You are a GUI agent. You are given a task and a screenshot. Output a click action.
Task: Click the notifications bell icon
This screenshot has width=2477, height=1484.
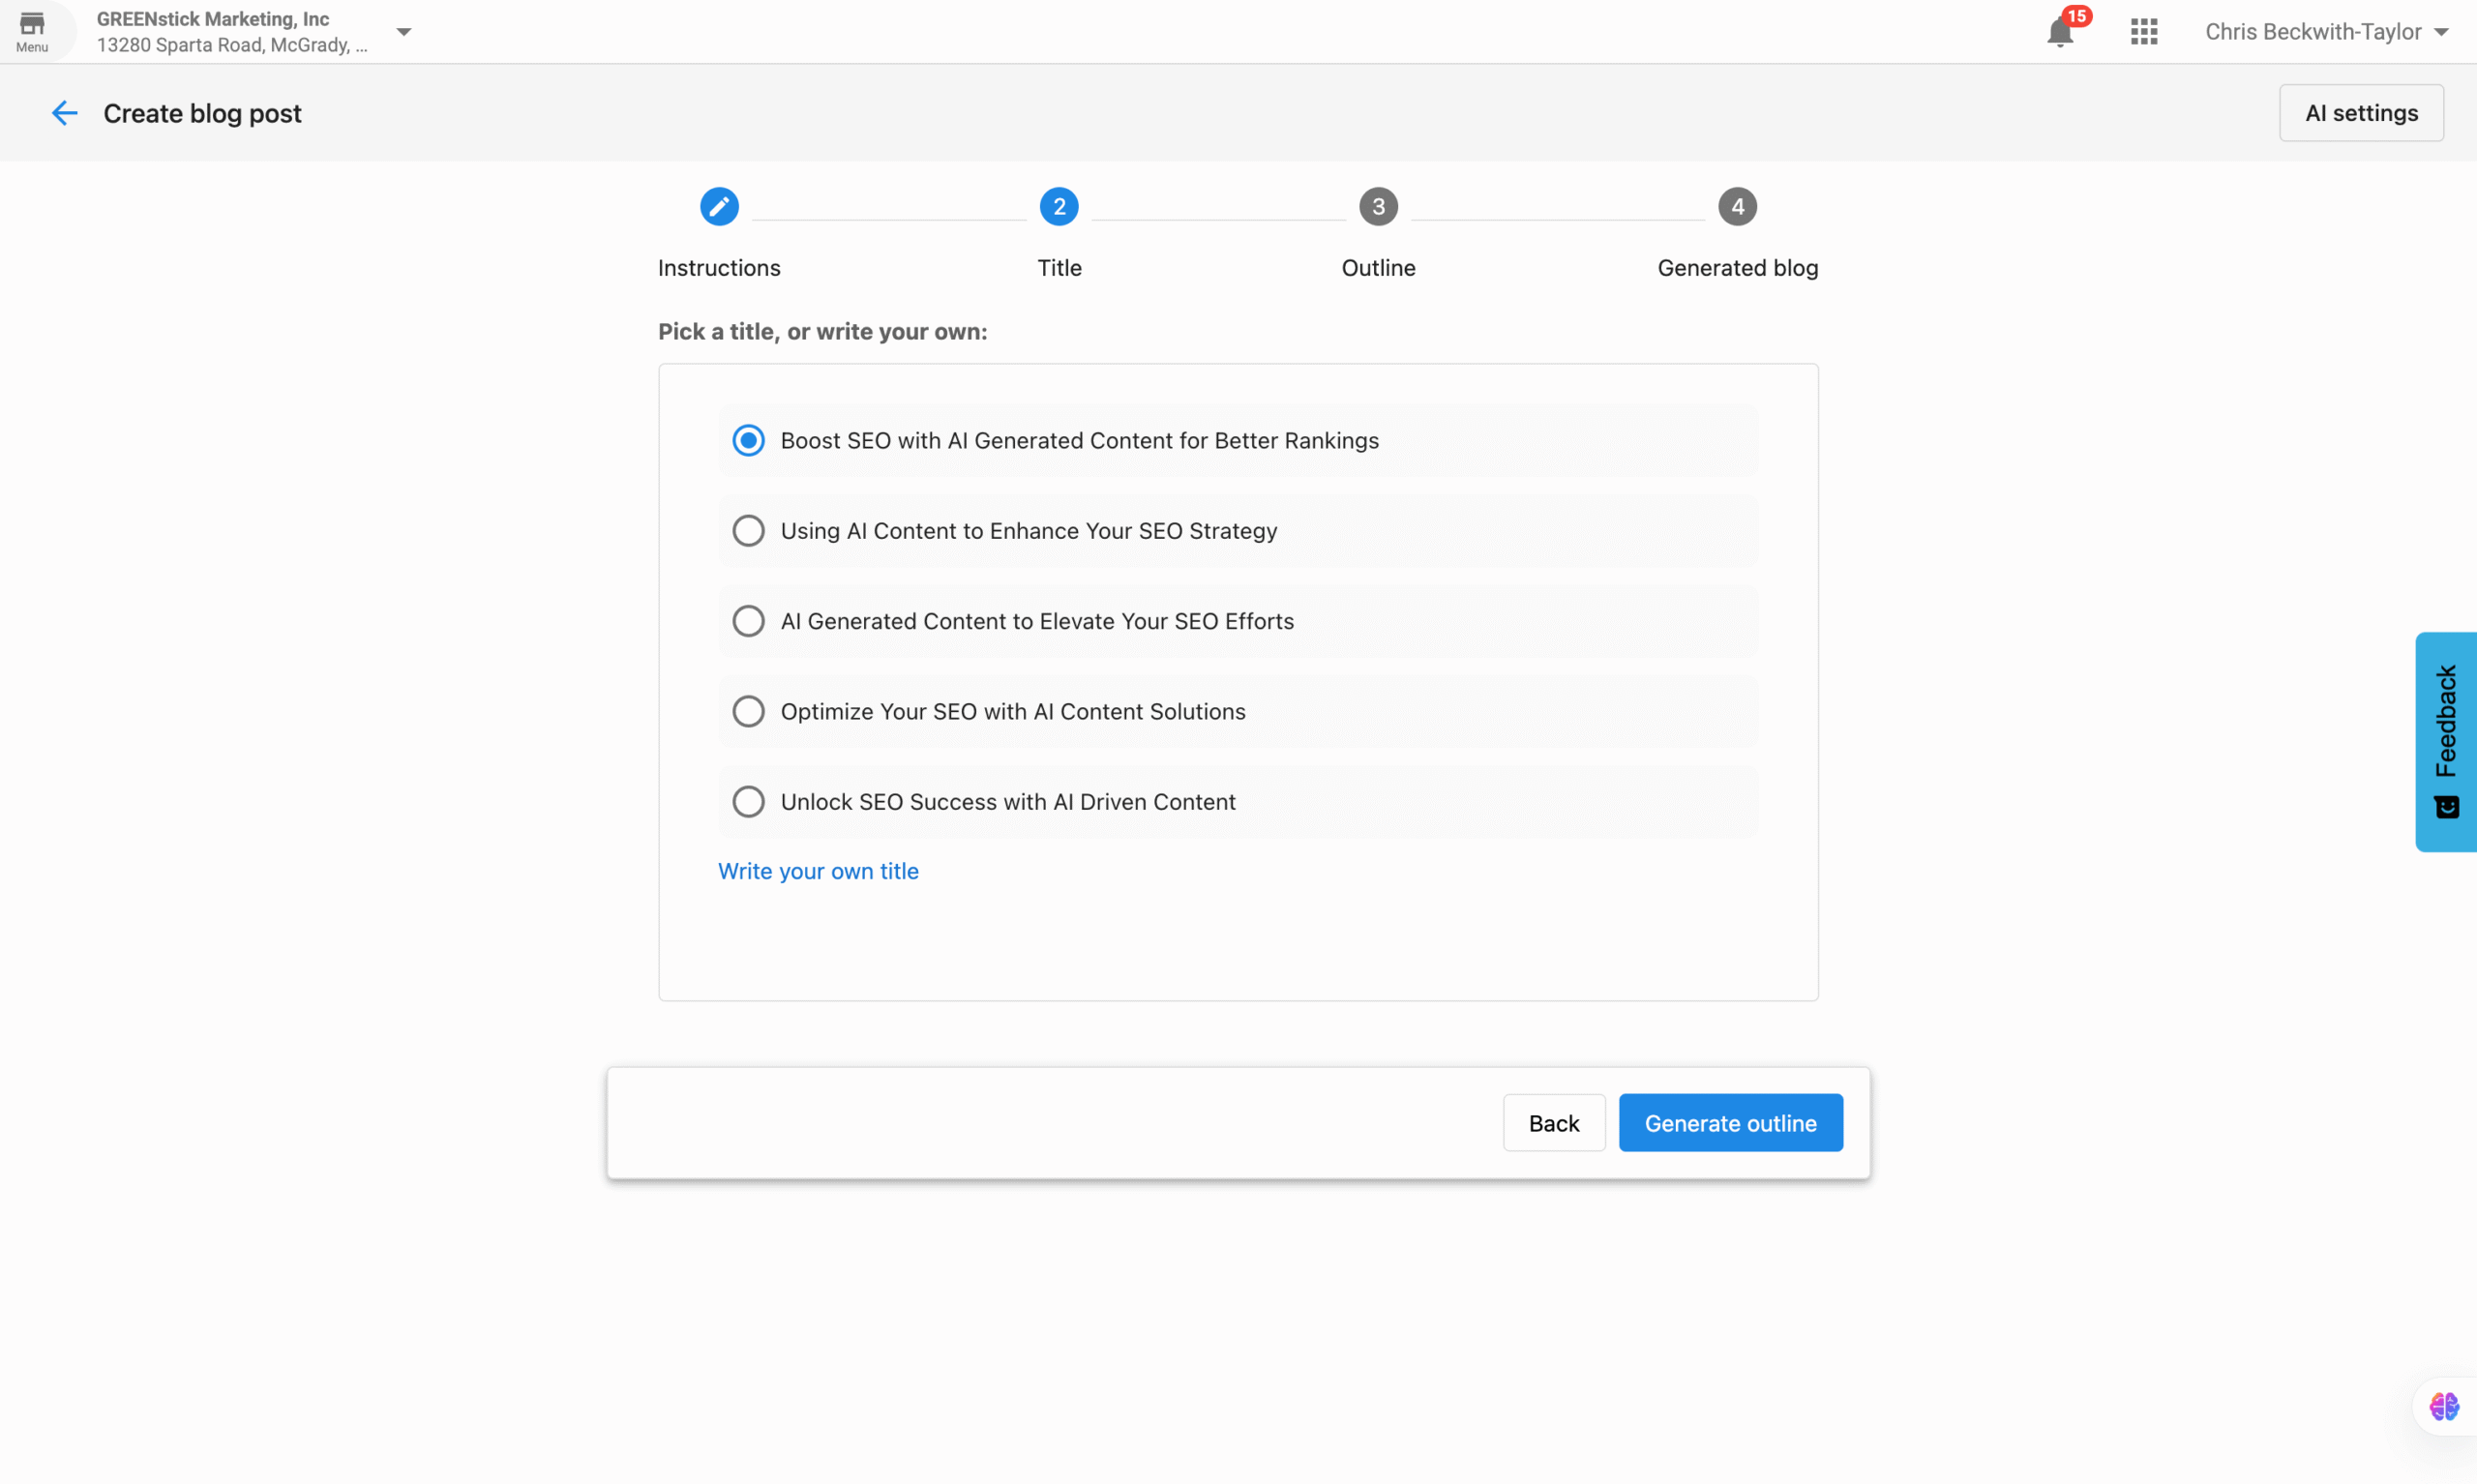tap(2059, 32)
